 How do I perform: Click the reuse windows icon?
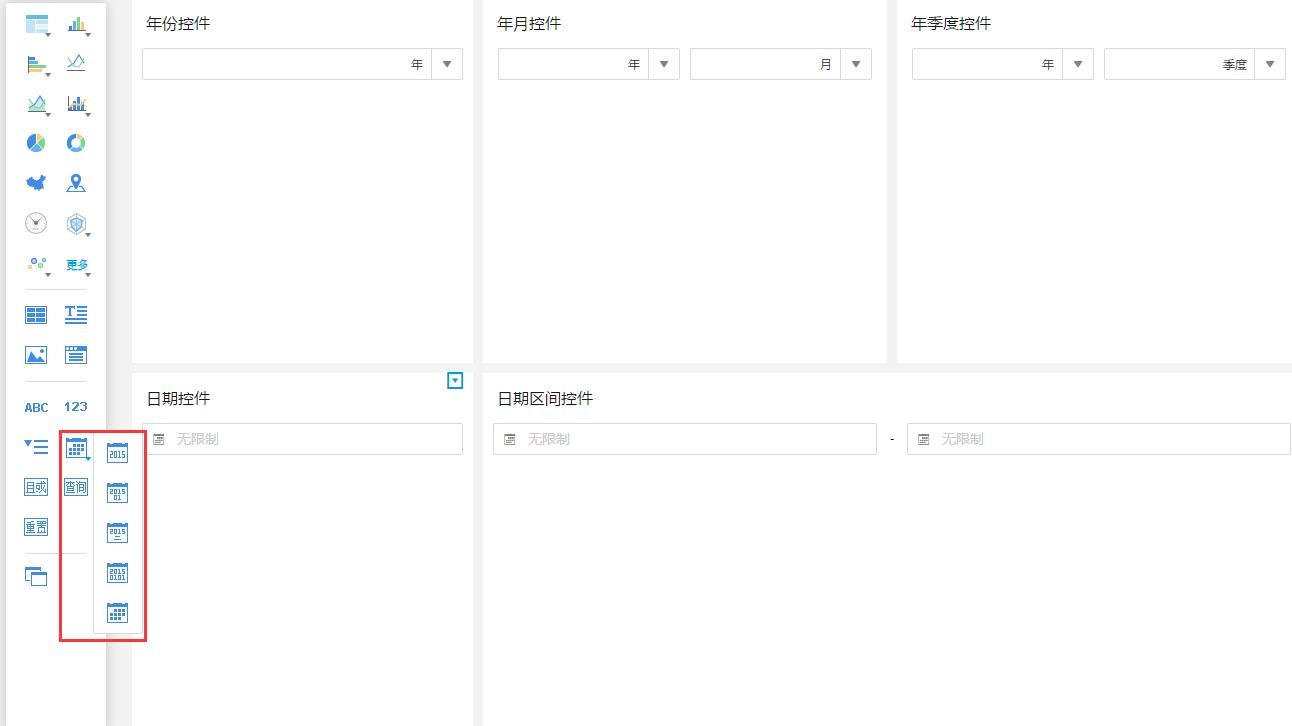click(x=36, y=576)
